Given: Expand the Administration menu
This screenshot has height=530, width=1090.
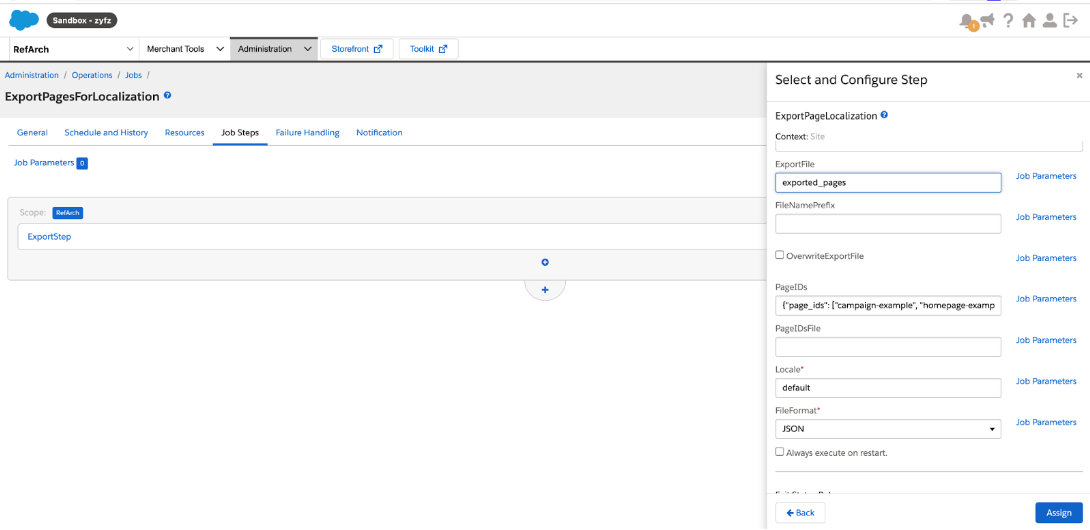Looking at the screenshot, I should click(274, 49).
